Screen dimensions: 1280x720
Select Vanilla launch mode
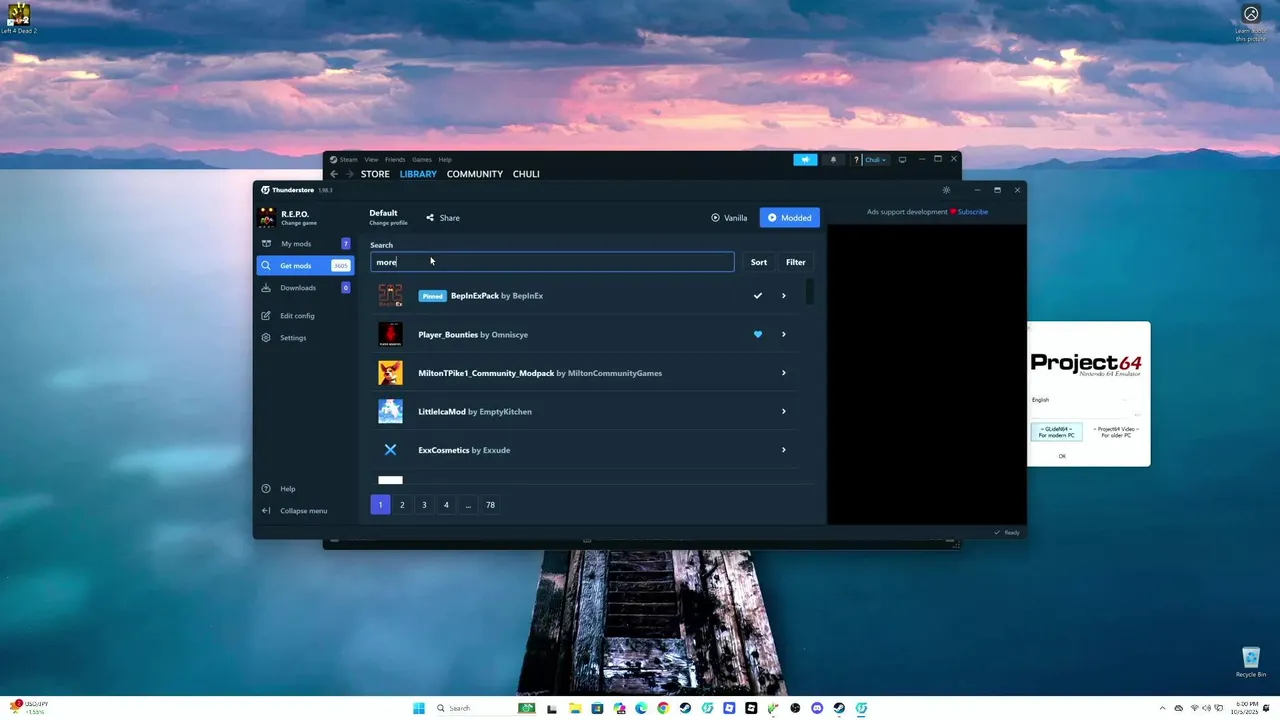pos(729,218)
